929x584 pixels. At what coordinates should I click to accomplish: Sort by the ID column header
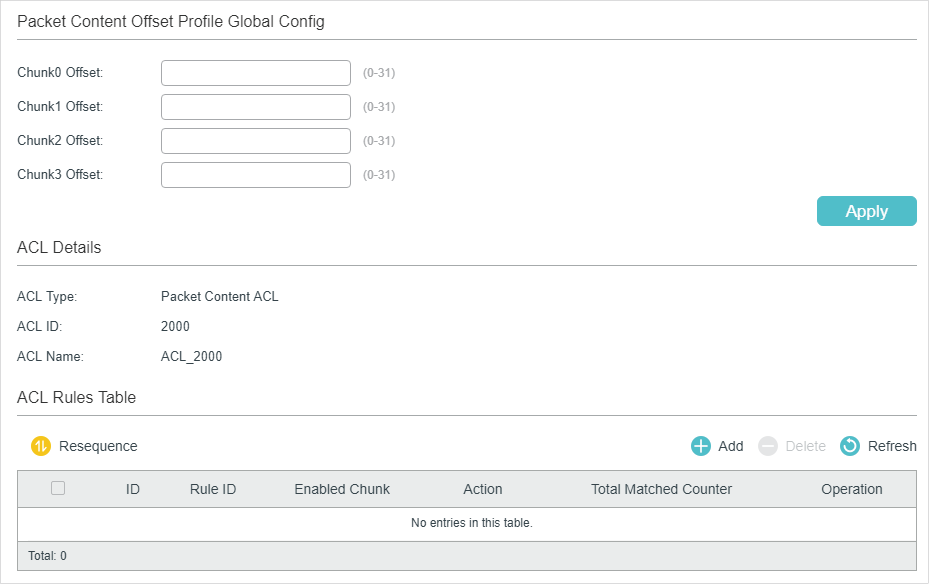[133, 489]
